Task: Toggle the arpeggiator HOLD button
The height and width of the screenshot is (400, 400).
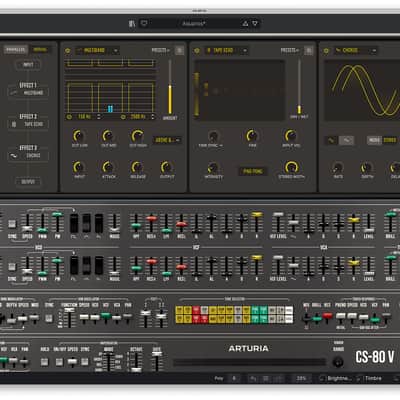Action: point(44,362)
